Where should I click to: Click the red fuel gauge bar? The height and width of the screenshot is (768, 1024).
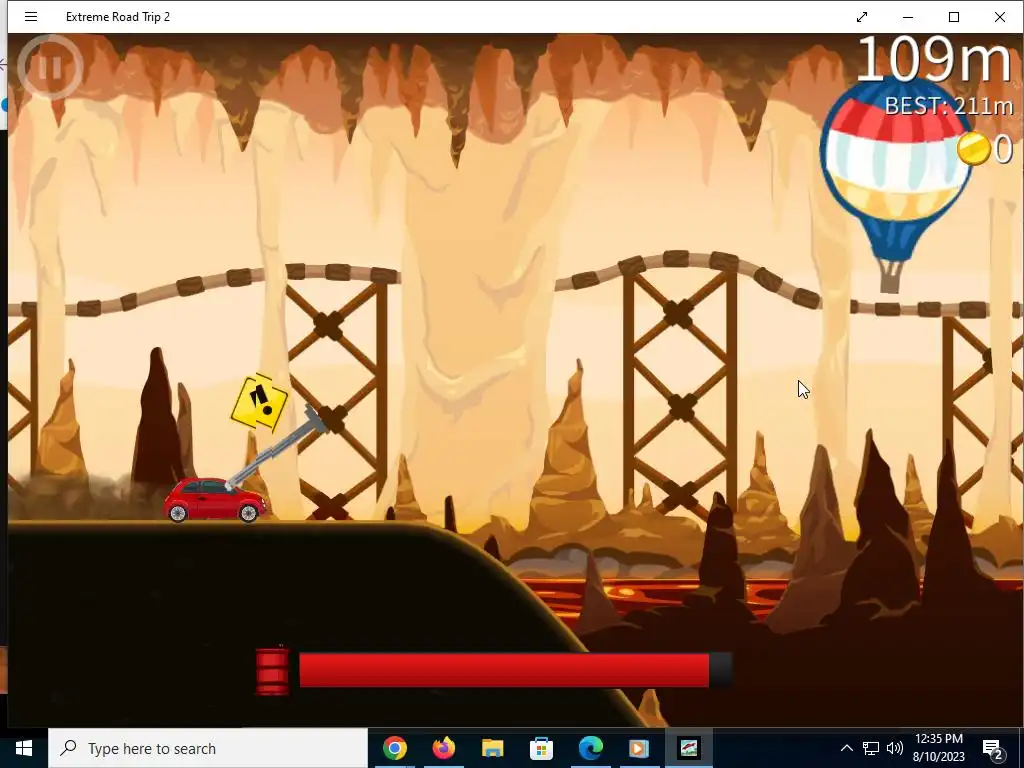point(516,671)
